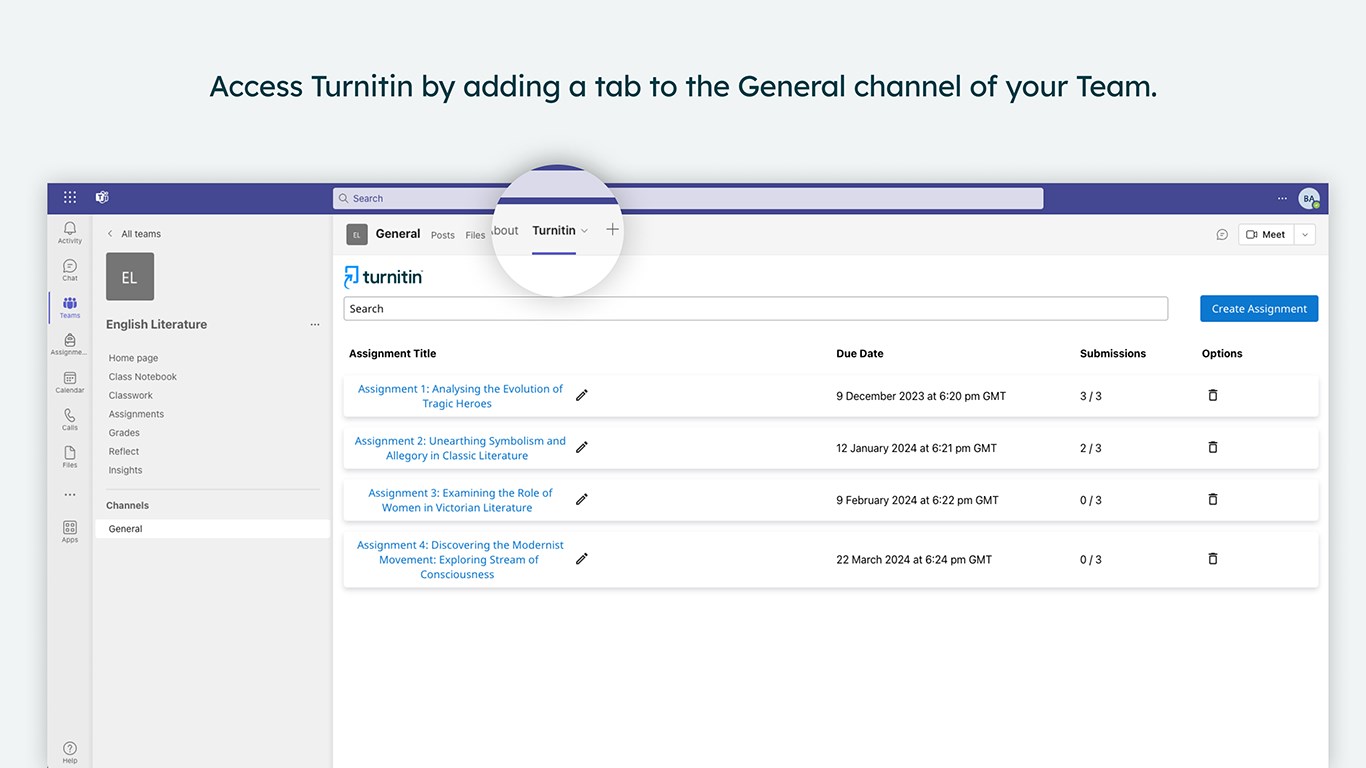
Task: Delete Assignment 2 using trash icon
Action: [x=1213, y=447]
